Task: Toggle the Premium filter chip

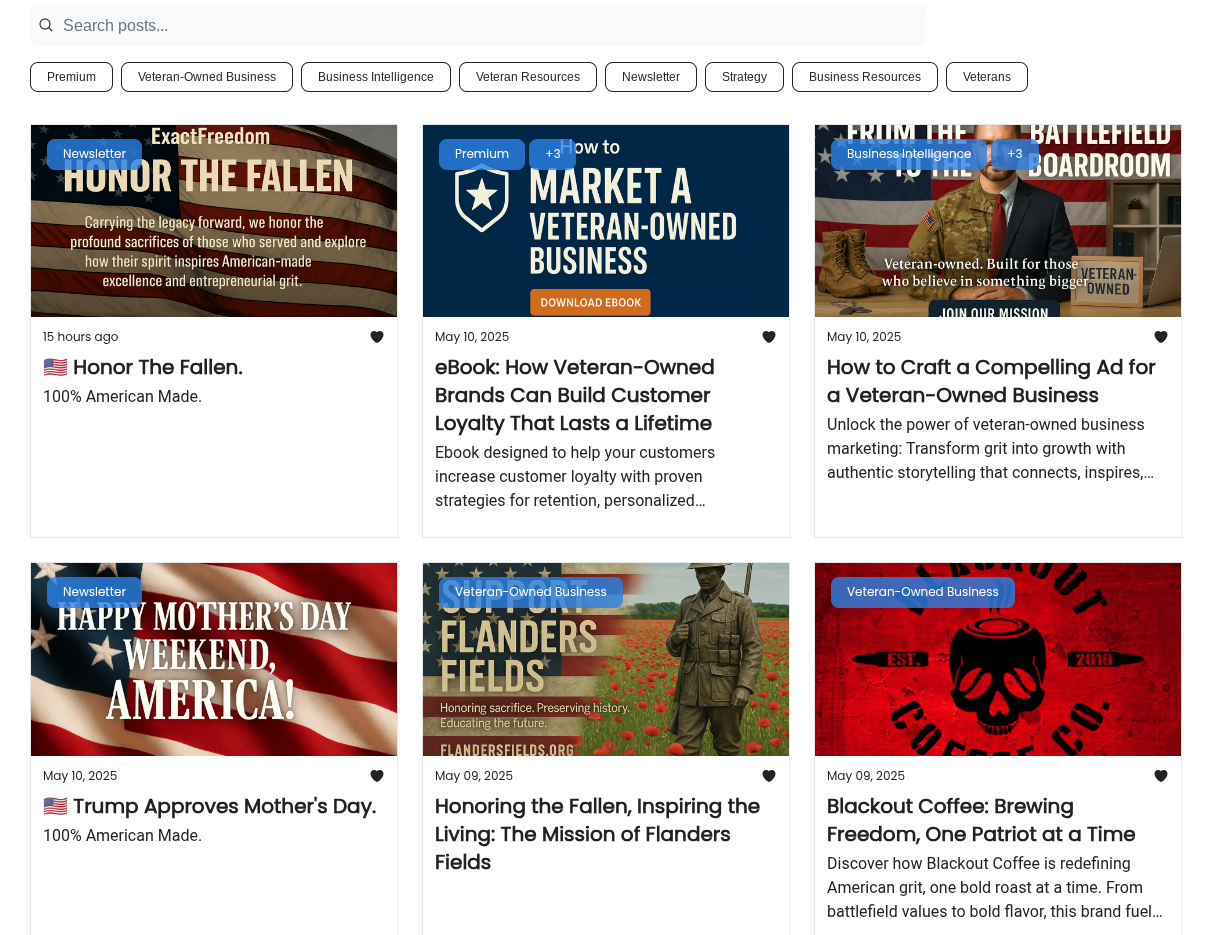Action: tap(71, 77)
